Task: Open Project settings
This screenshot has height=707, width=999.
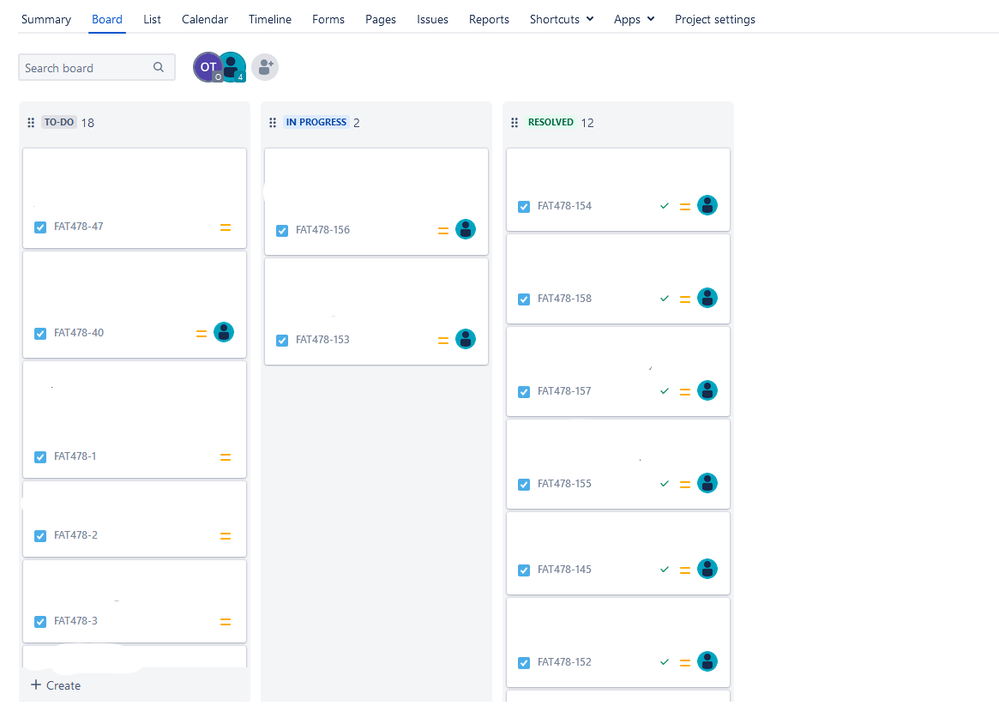Action: [x=715, y=19]
